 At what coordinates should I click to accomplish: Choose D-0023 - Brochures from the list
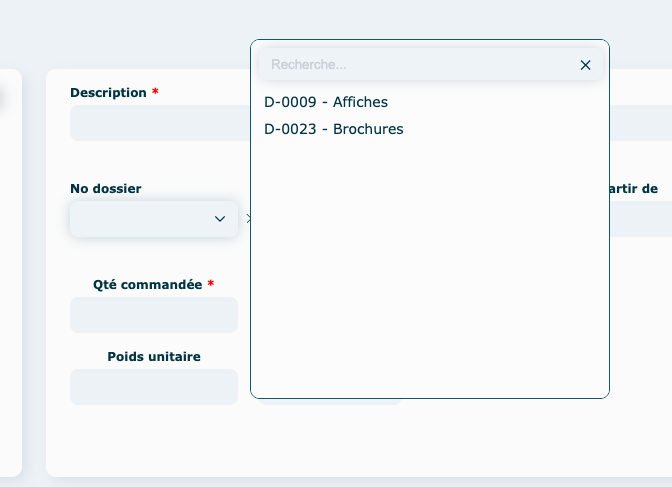pos(334,129)
